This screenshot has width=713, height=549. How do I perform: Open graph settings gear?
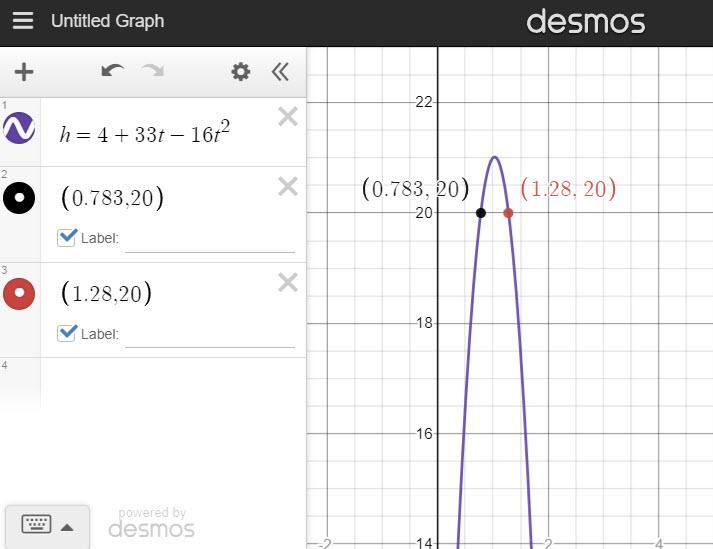241,72
